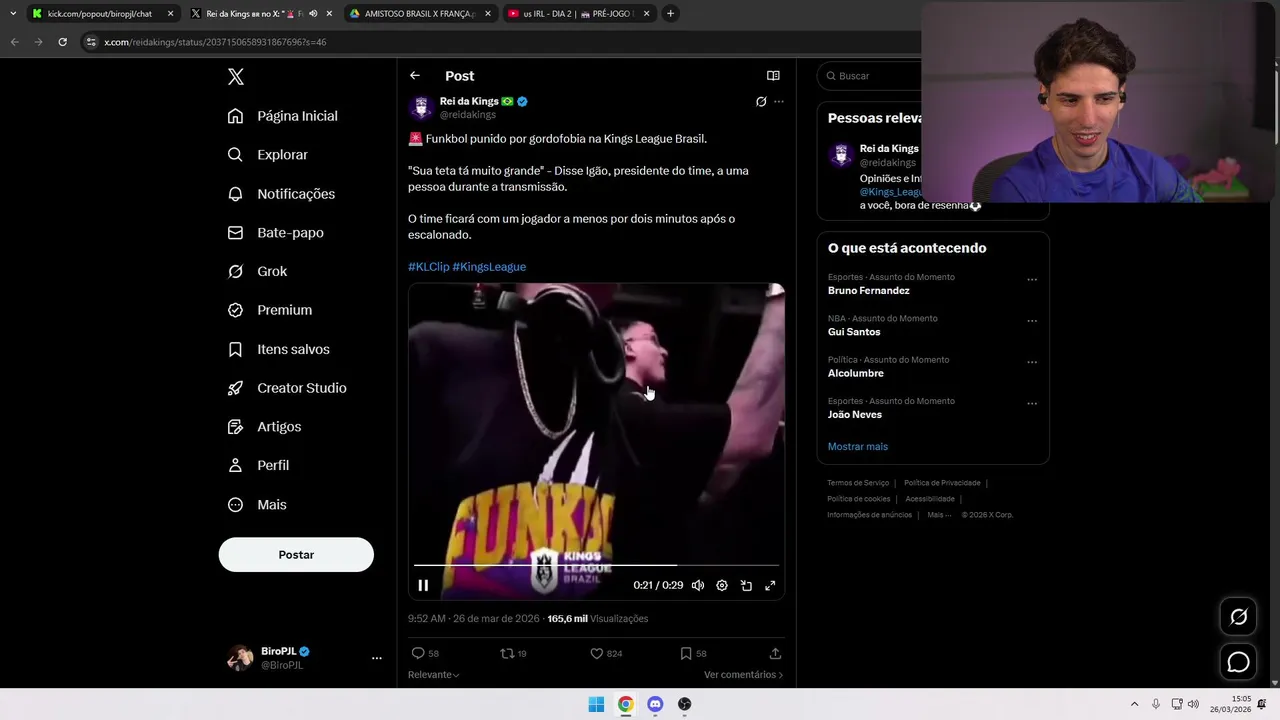Open the Bruno Fernandez trend

click(x=869, y=291)
